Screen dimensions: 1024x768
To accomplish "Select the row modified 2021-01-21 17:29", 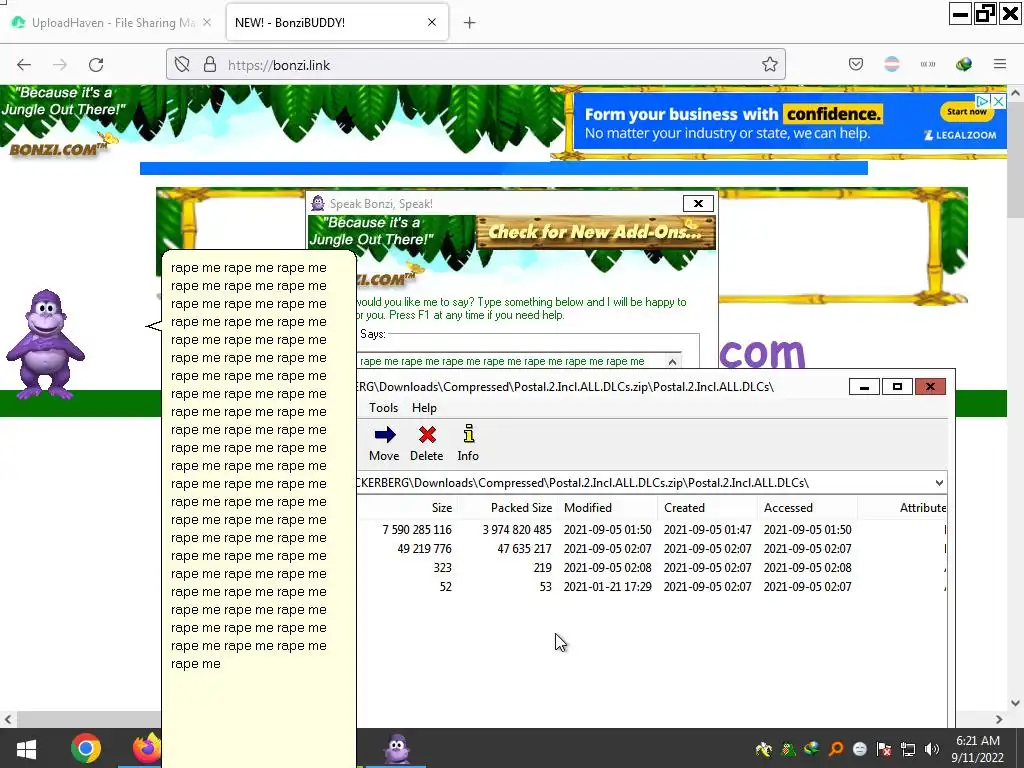I will (x=652, y=586).
